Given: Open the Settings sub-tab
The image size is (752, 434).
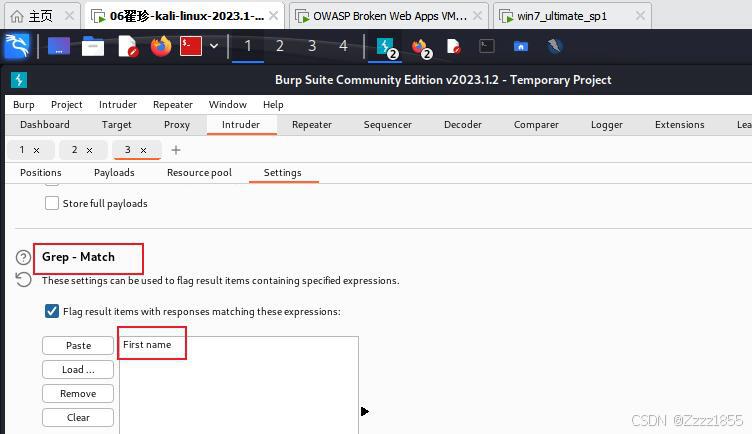Looking at the screenshot, I should pyautogui.click(x=282, y=173).
